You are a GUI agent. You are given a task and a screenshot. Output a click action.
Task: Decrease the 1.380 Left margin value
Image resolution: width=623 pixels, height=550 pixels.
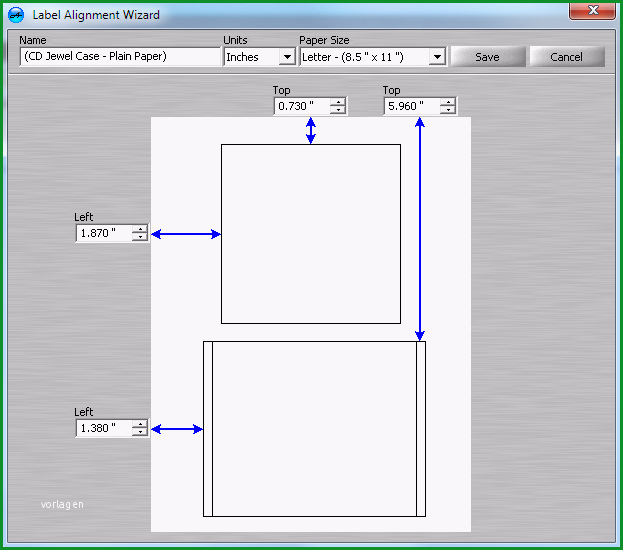[140, 432]
